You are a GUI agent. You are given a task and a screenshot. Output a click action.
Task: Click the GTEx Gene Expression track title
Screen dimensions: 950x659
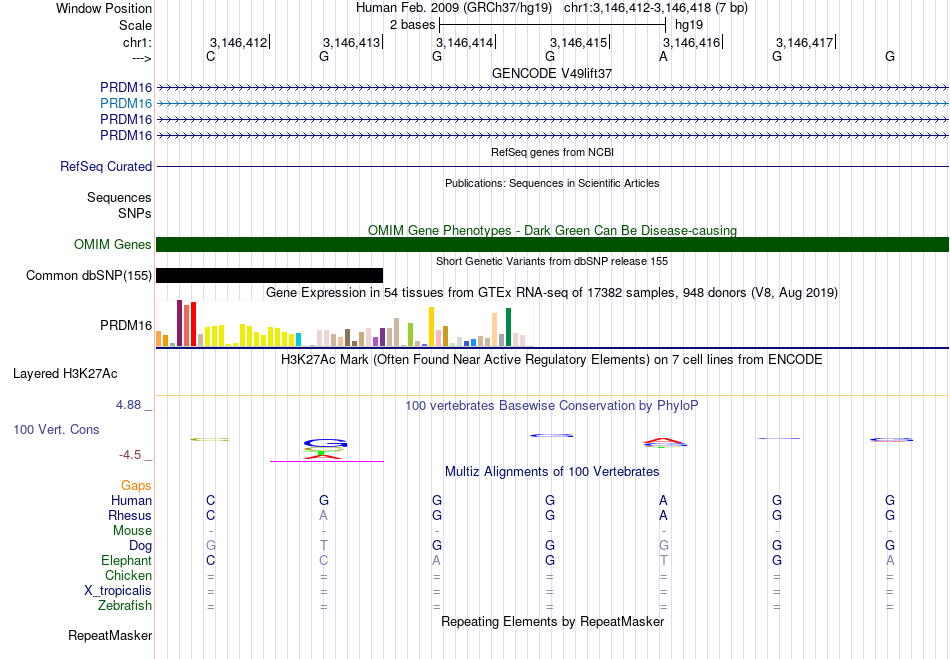pos(552,293)
